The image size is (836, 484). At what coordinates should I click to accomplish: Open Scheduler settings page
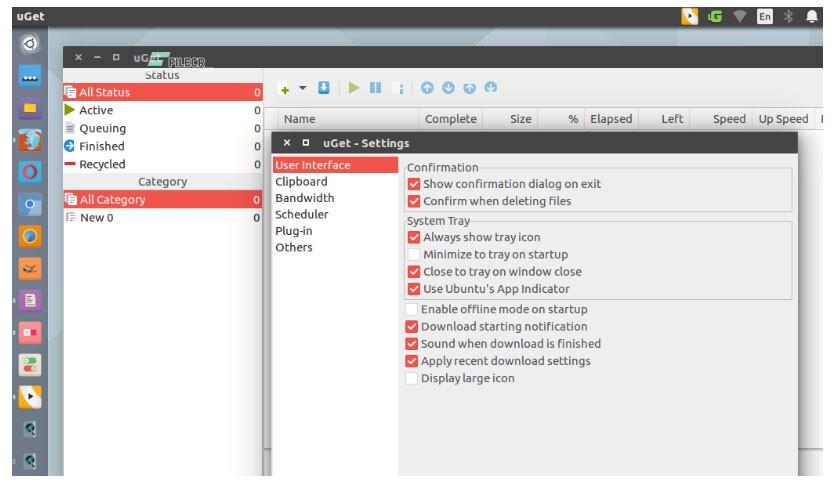[335, 214]
